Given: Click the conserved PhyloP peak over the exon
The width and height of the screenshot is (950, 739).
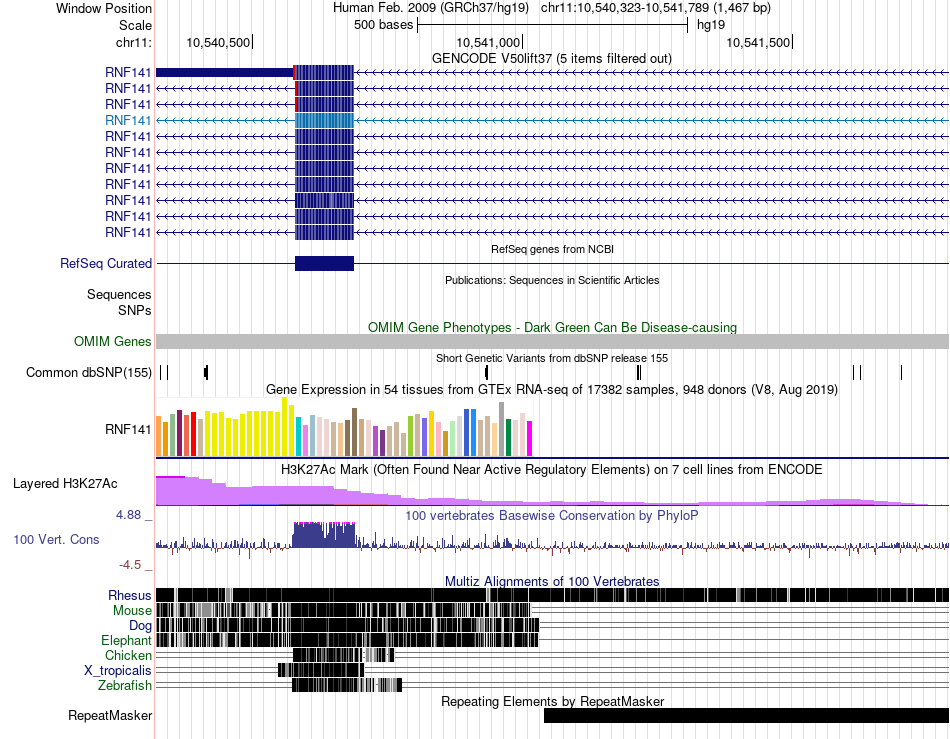Looking at the screenshot, I should click(324, 535).
